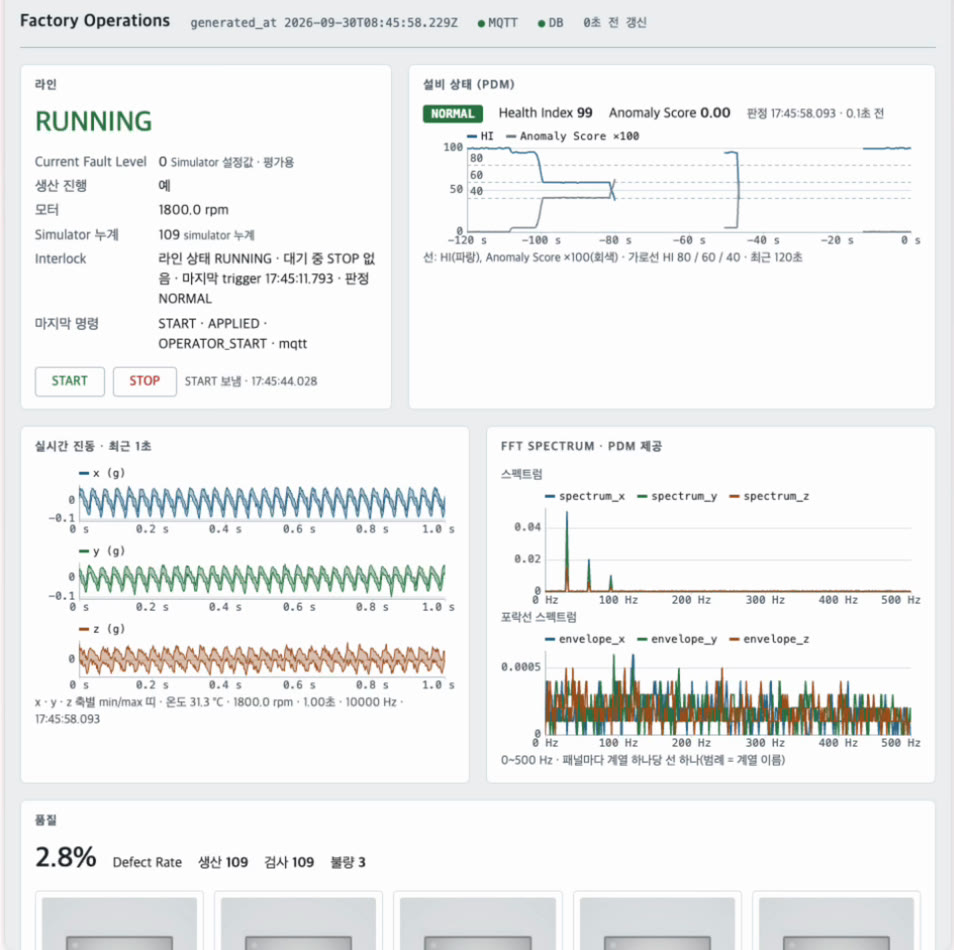Click the x-axis vibration waveform chart
Viewport: 954px width, 950px height.
(x=262, y=503)
